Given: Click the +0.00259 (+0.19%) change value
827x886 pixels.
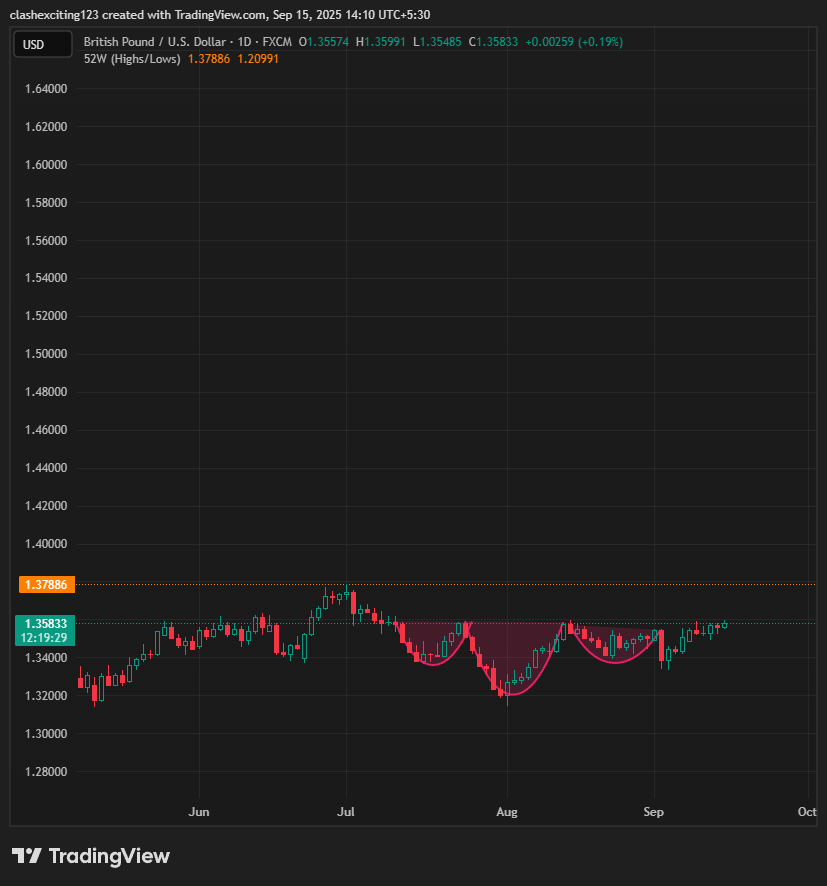Looking at the screenshot, I should pyautogui.click(x=573, y=43).
